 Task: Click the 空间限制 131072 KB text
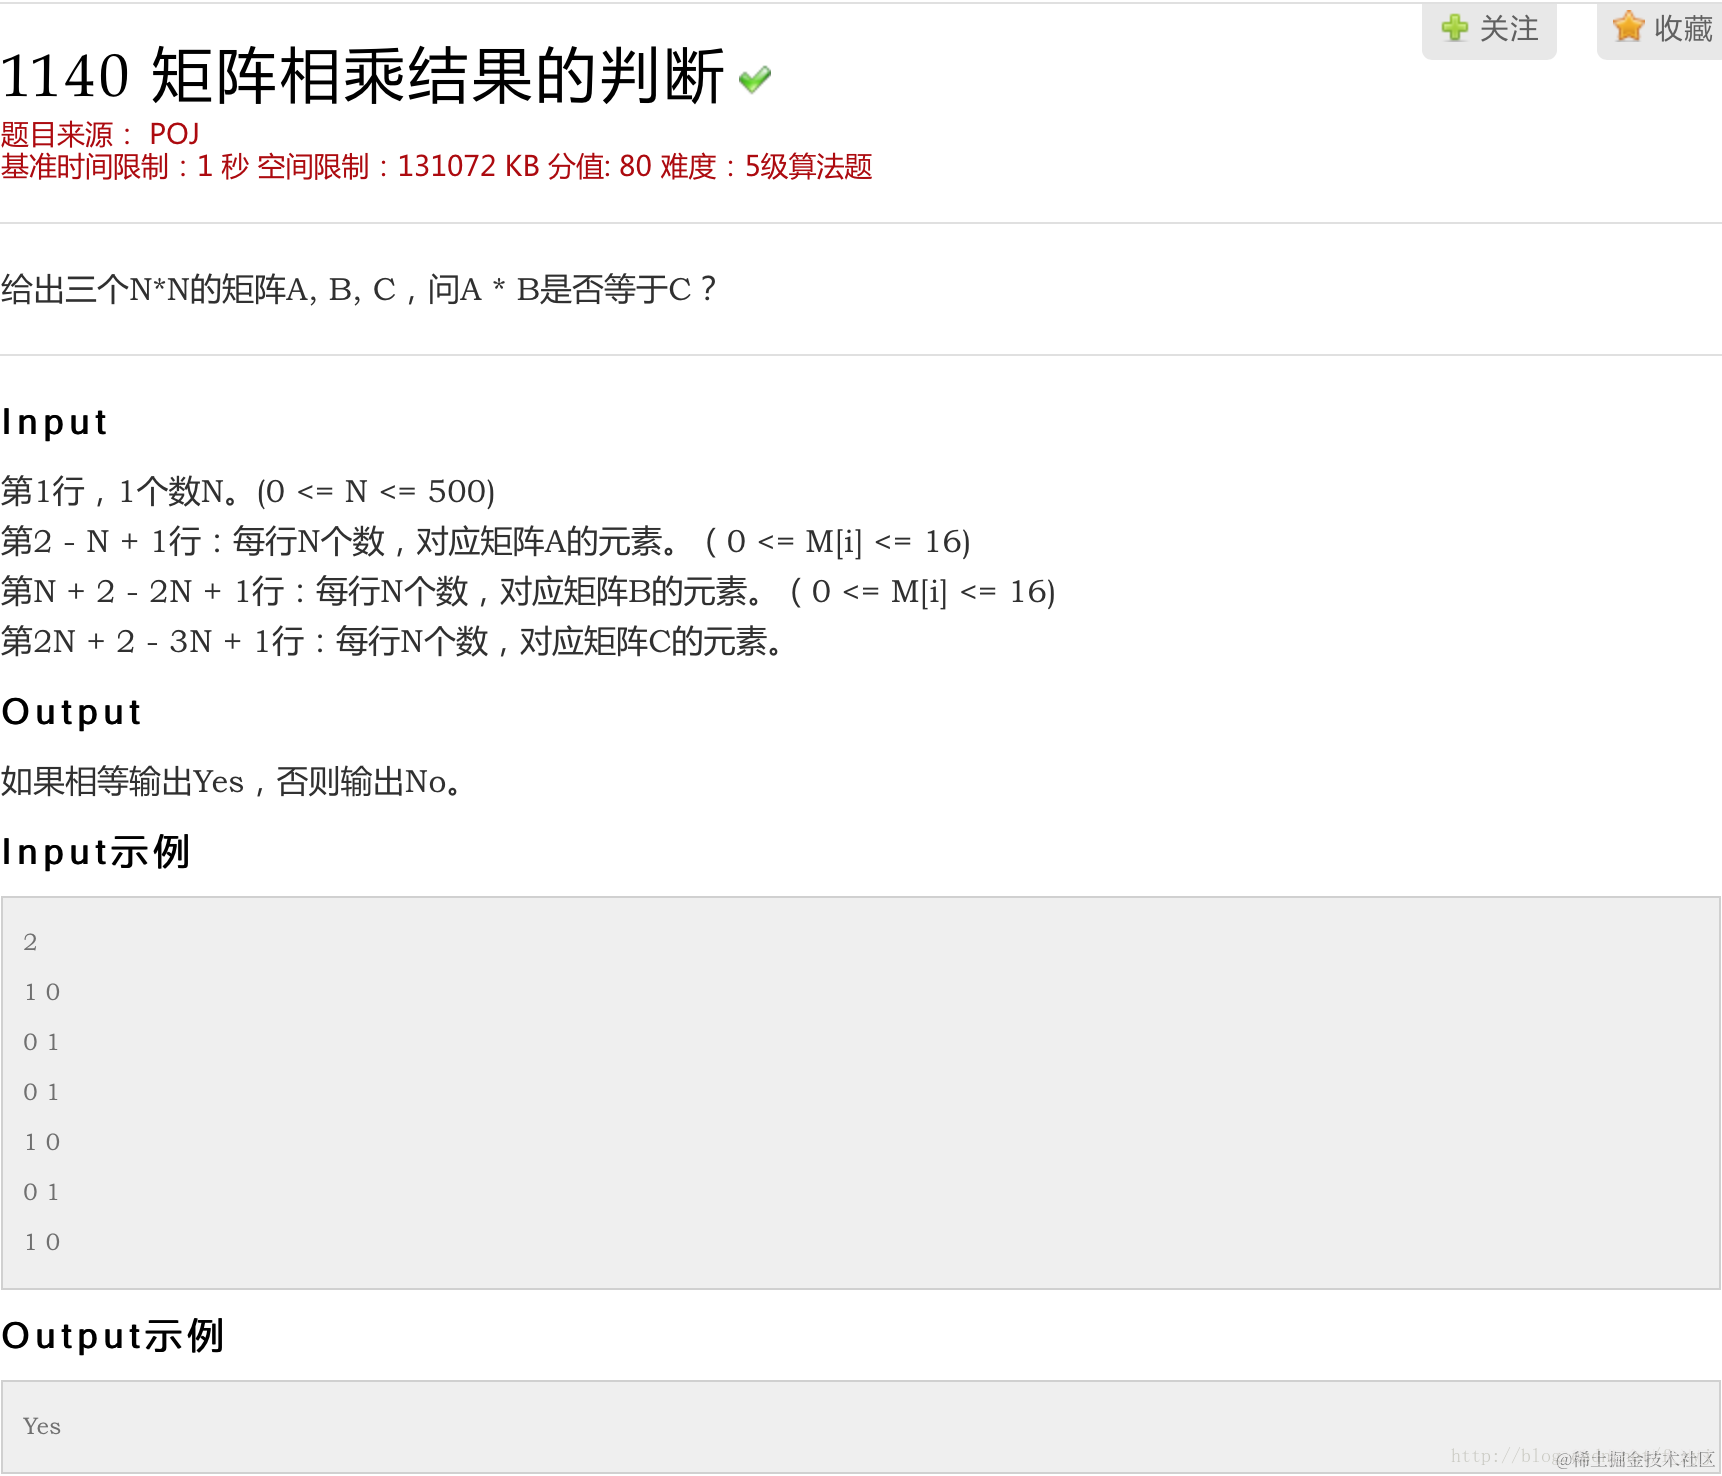(x=398, y=166)
